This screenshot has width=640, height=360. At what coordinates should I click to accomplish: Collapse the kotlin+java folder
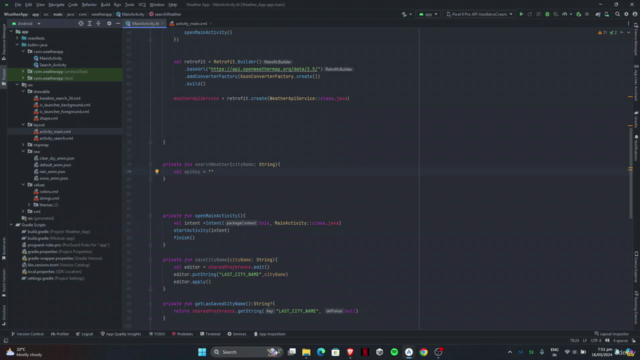[x=18, y=45]
